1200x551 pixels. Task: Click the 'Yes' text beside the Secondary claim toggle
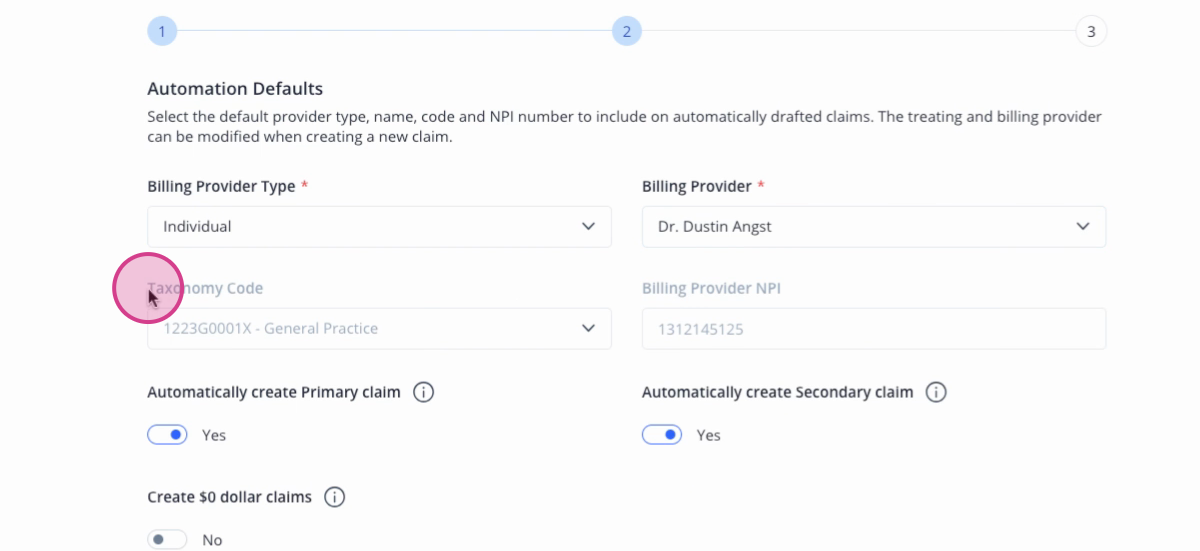pos(709,435)
